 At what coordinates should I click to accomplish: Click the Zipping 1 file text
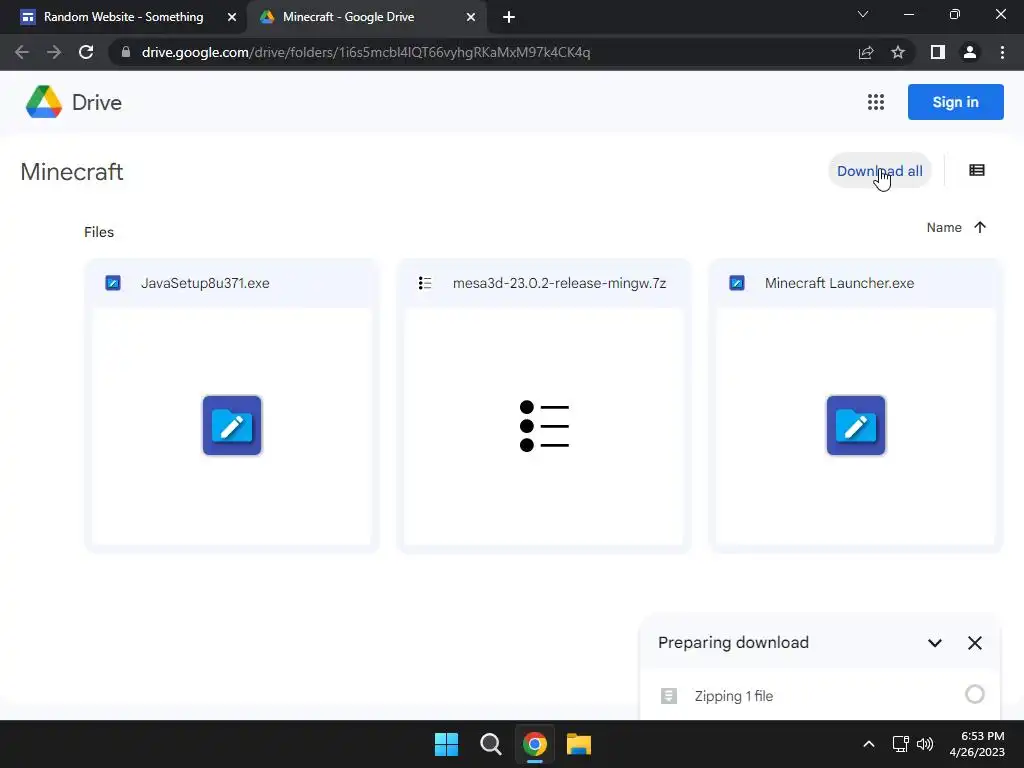[733, 696]
